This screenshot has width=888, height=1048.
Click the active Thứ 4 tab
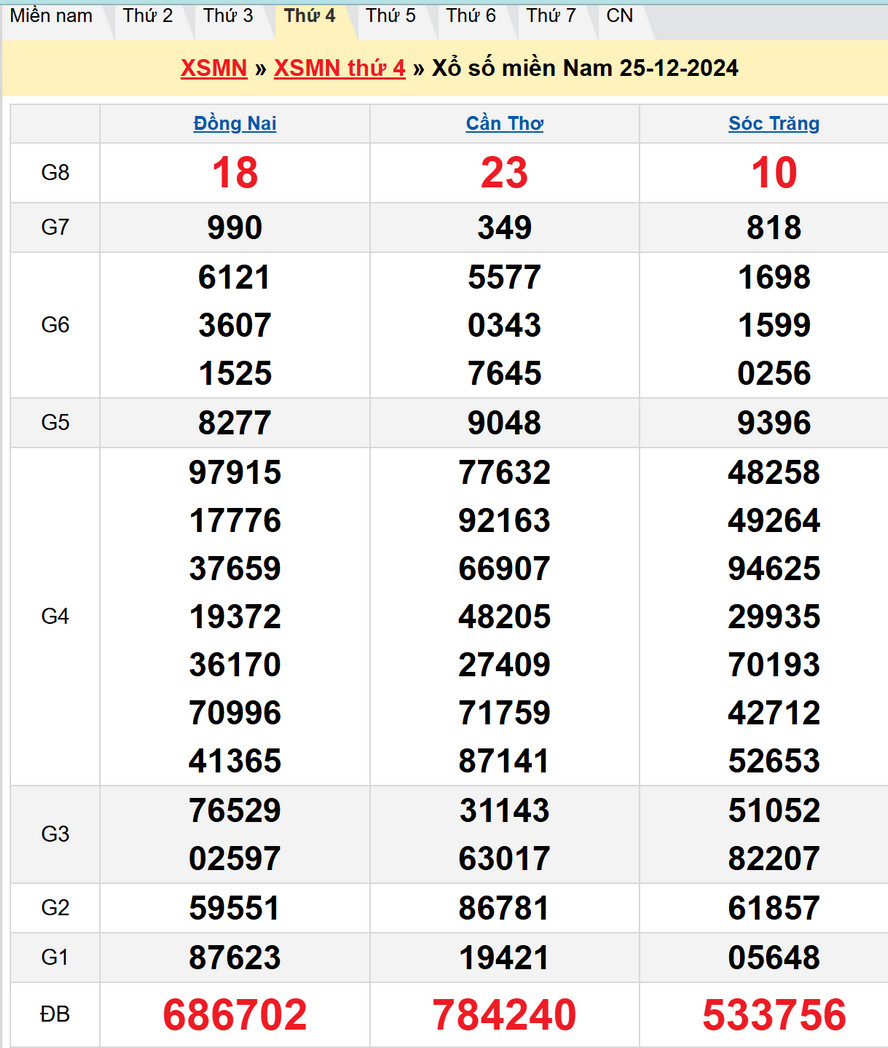[310, 16]
